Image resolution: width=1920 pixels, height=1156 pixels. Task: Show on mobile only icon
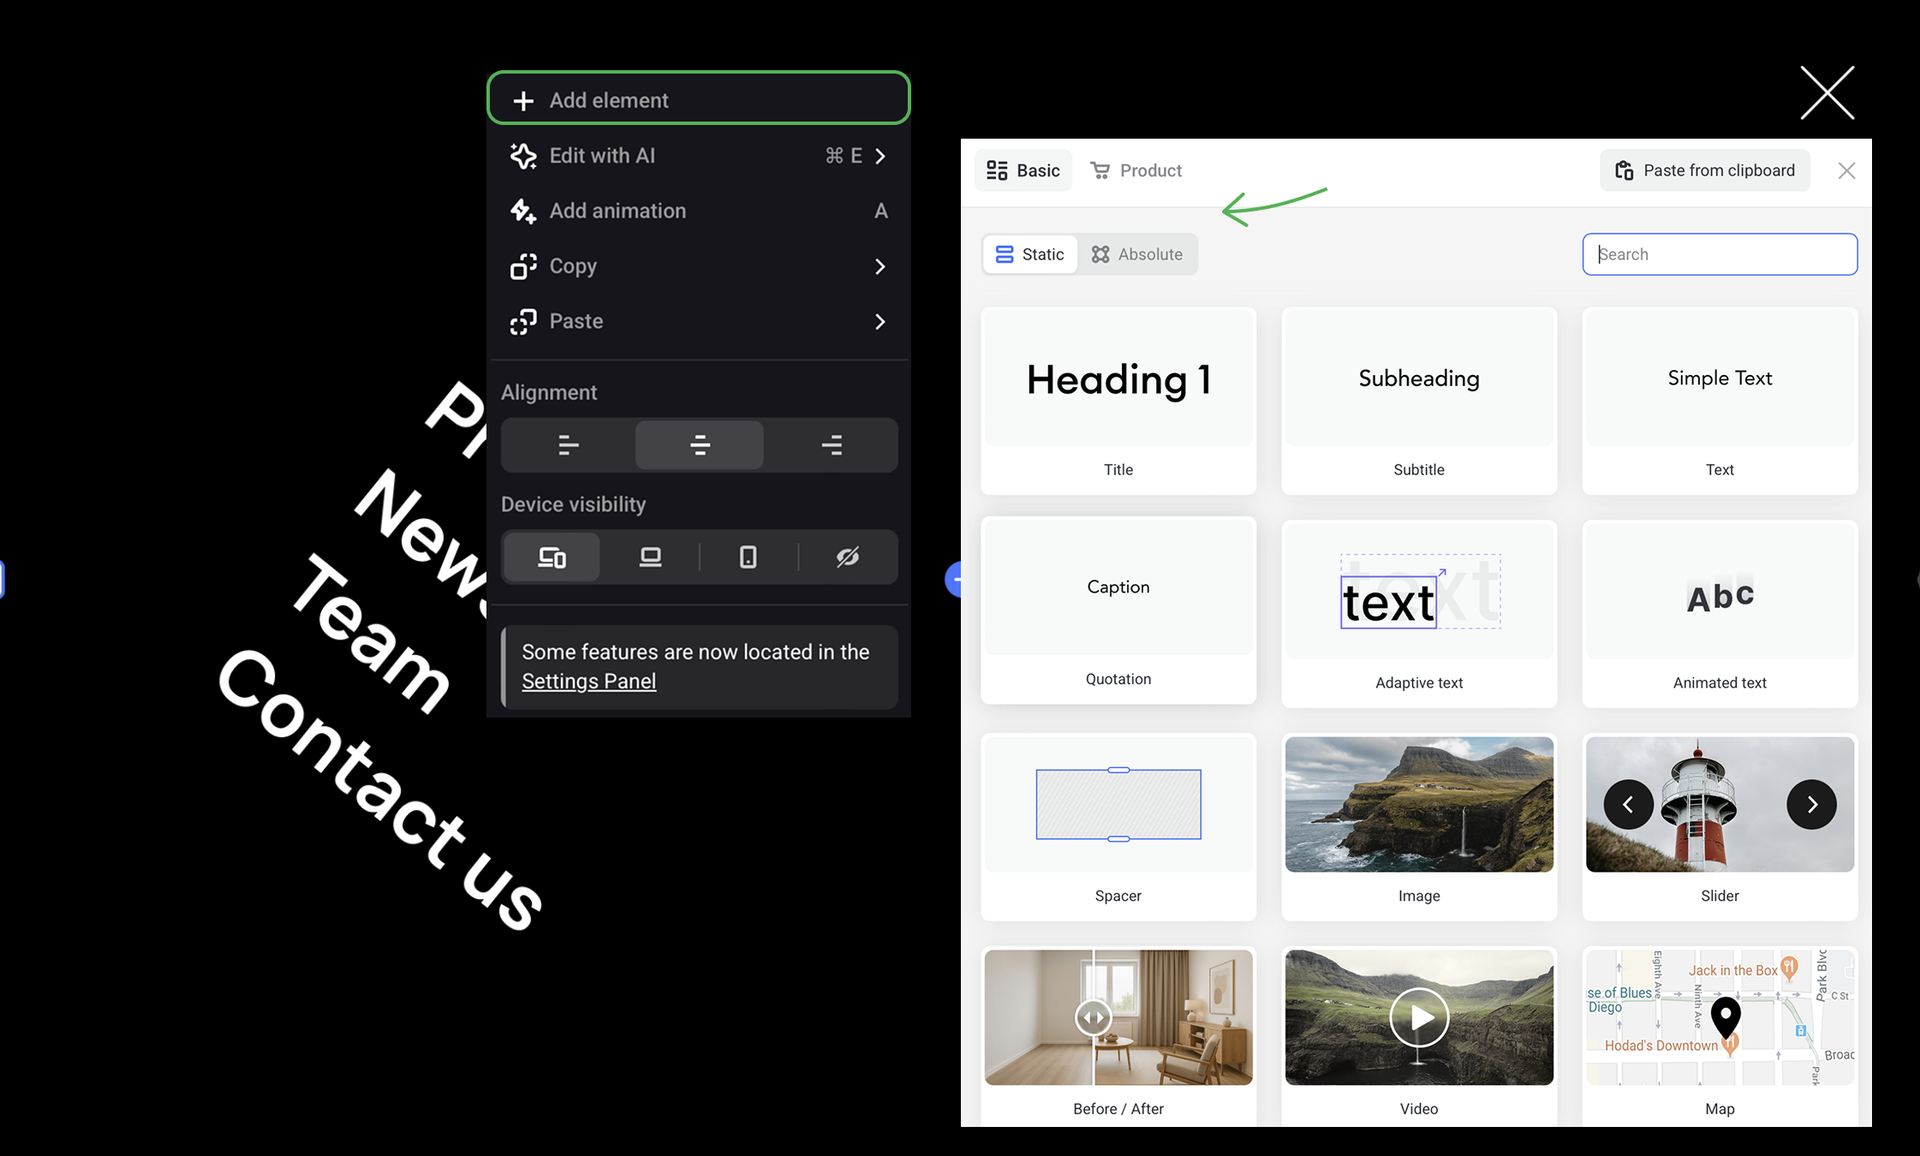click(748, 557)
